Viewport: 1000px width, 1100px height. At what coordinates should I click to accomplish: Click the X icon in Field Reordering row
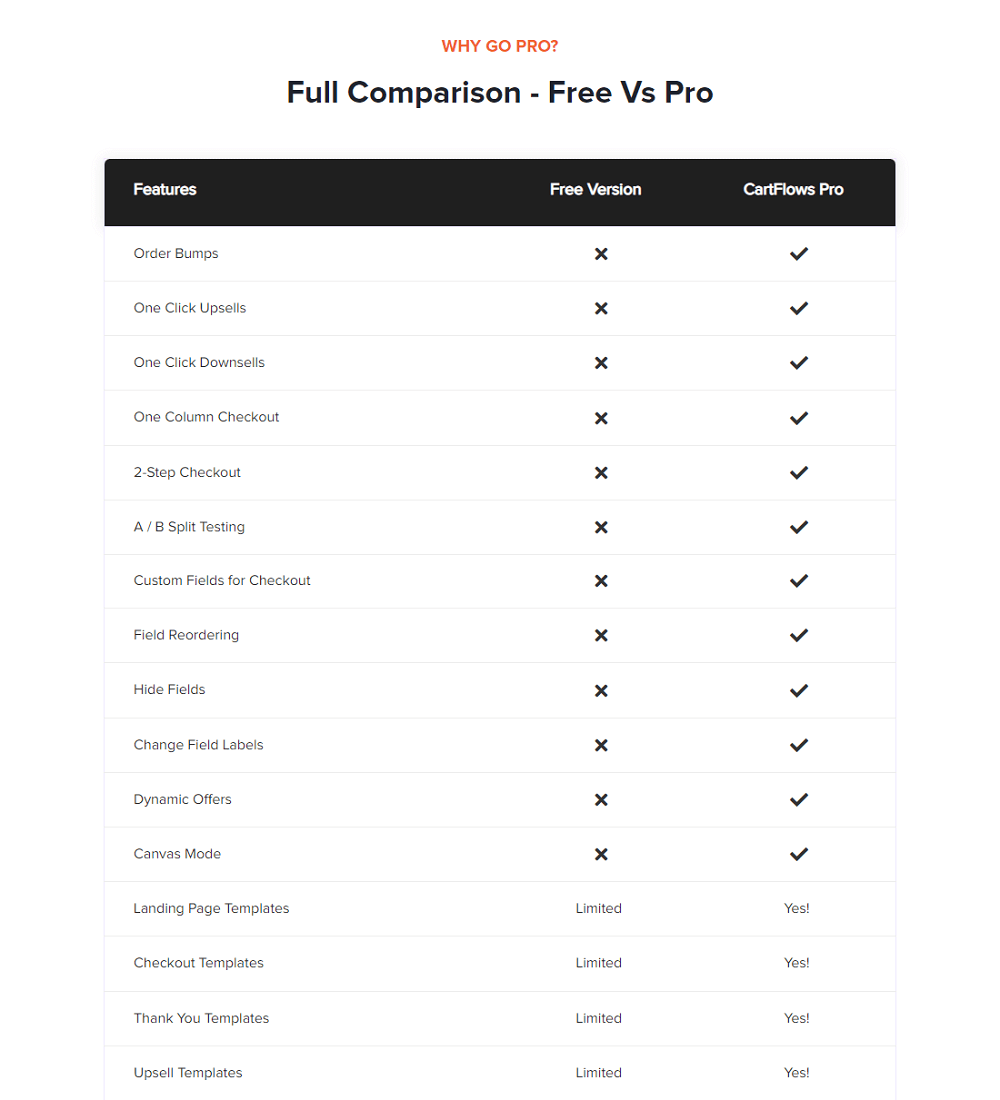tap(601, 636)
